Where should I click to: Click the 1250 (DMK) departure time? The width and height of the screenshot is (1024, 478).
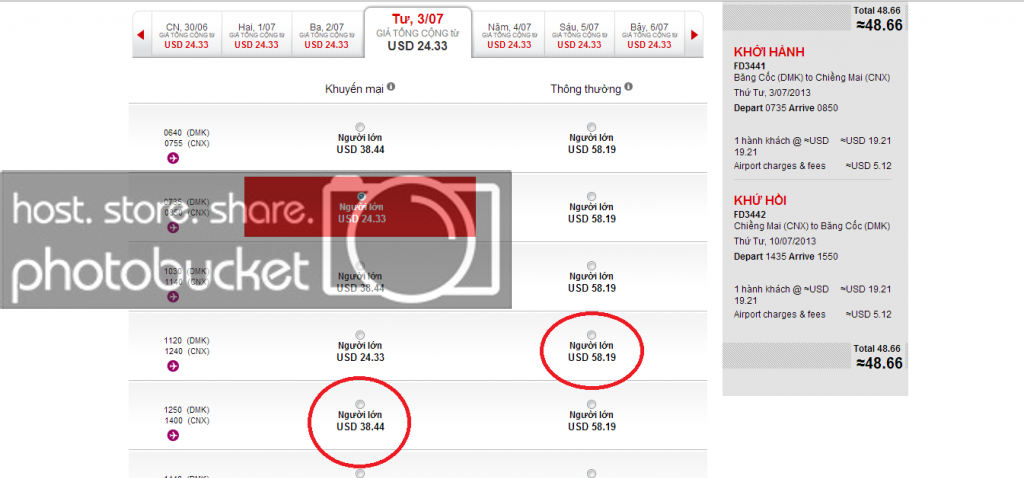click(186, 409)
